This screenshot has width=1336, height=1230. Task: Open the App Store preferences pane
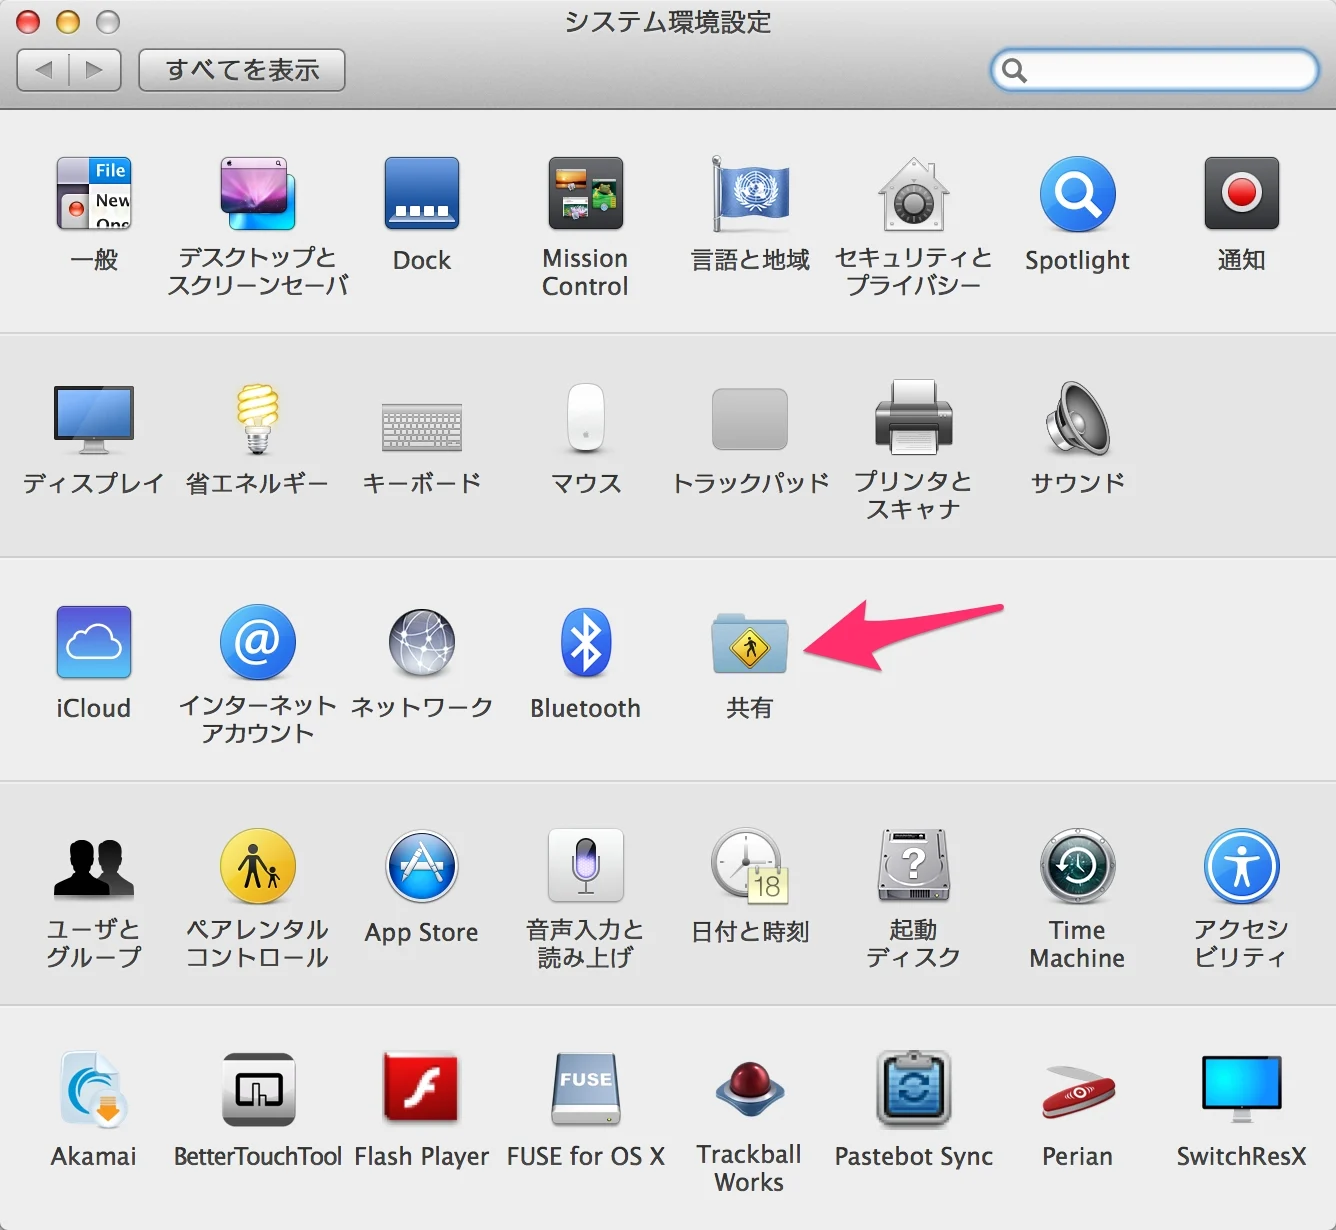(422, 866)
